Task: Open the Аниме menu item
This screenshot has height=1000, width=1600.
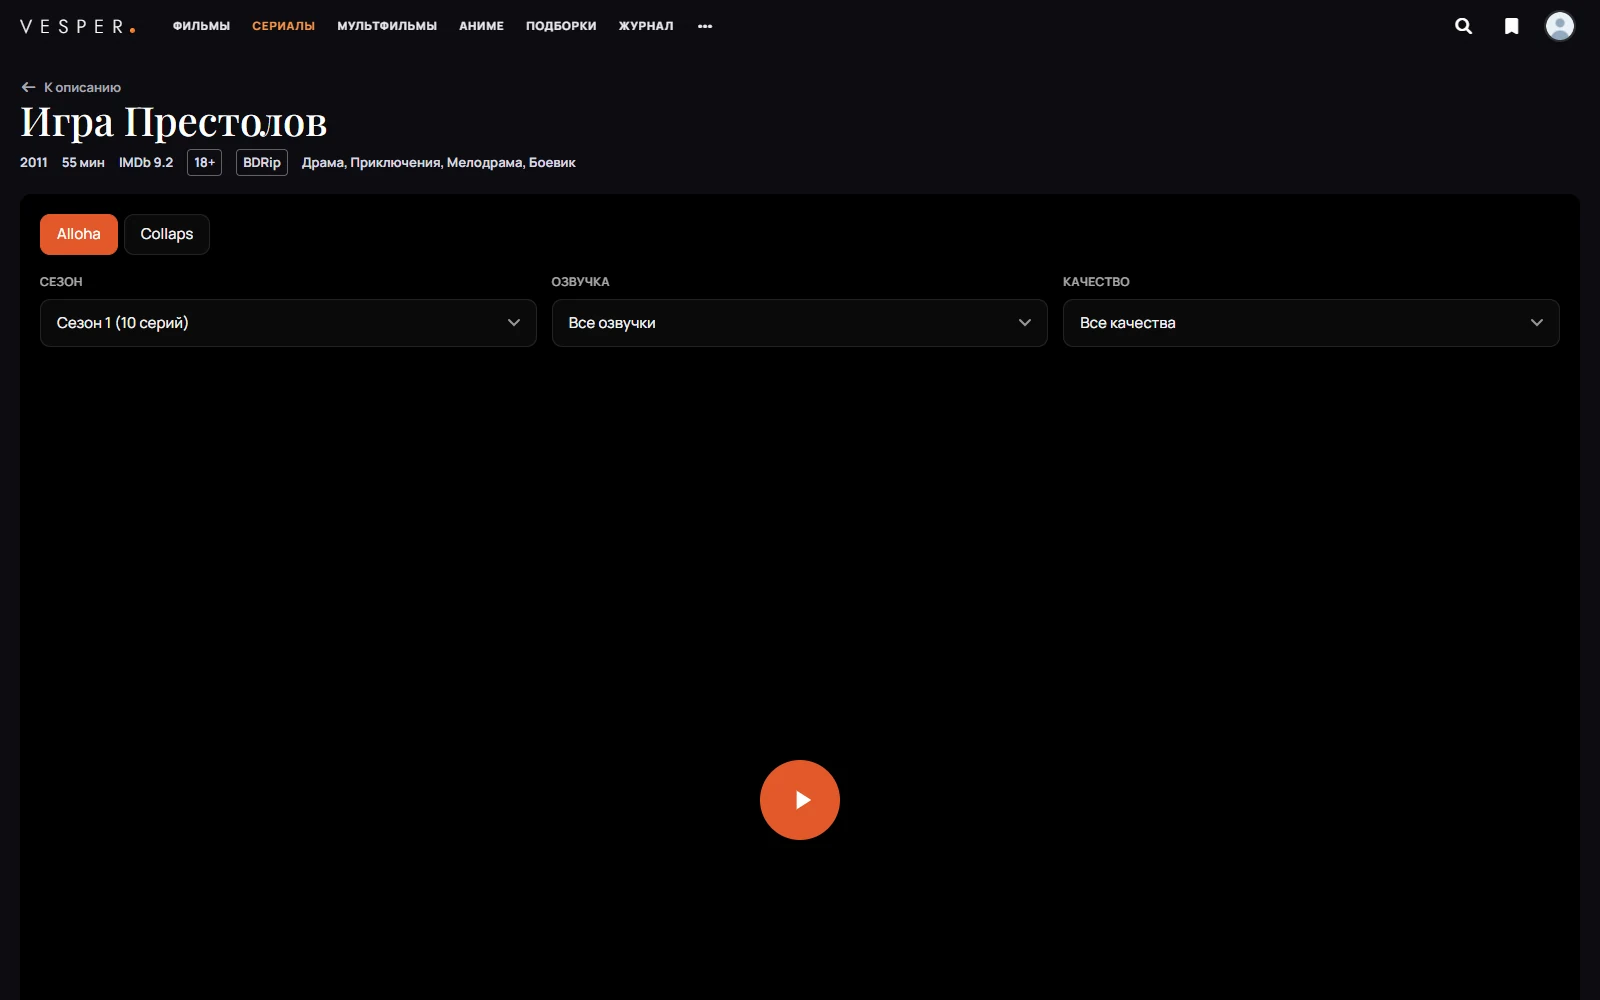Action: click(x=481, y=26)
